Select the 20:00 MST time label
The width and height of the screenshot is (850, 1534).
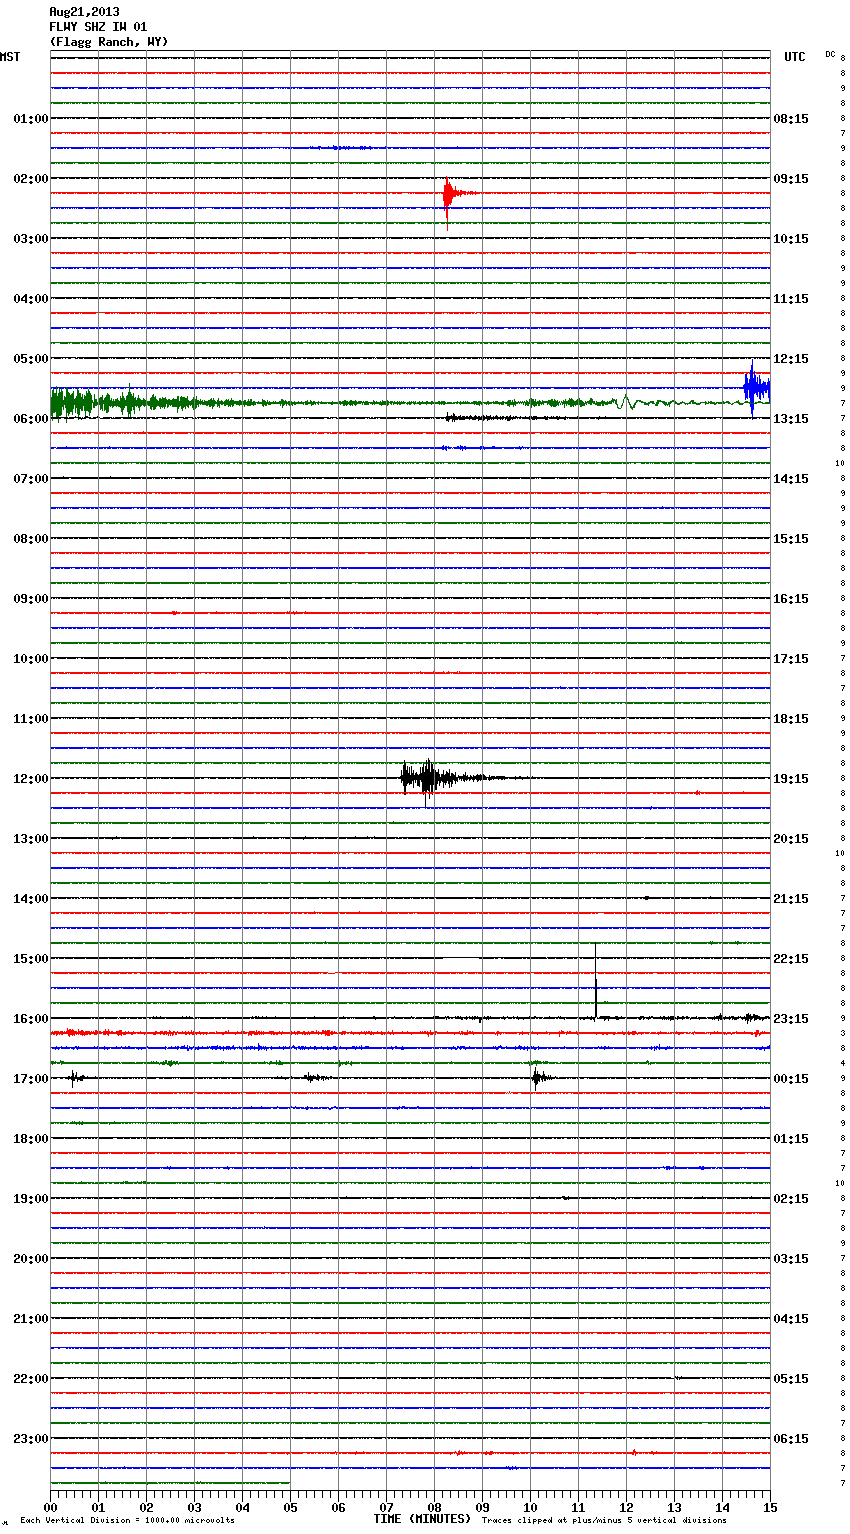[x=31, y=1259]
